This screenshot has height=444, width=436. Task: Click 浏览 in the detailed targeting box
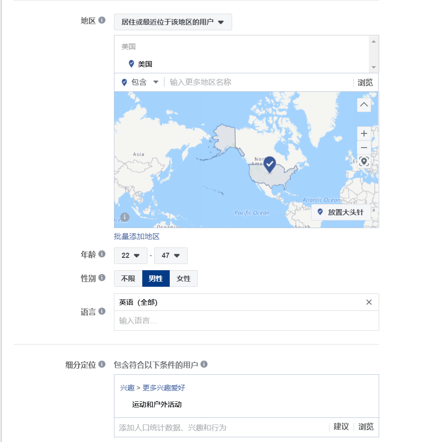point(366,427)
